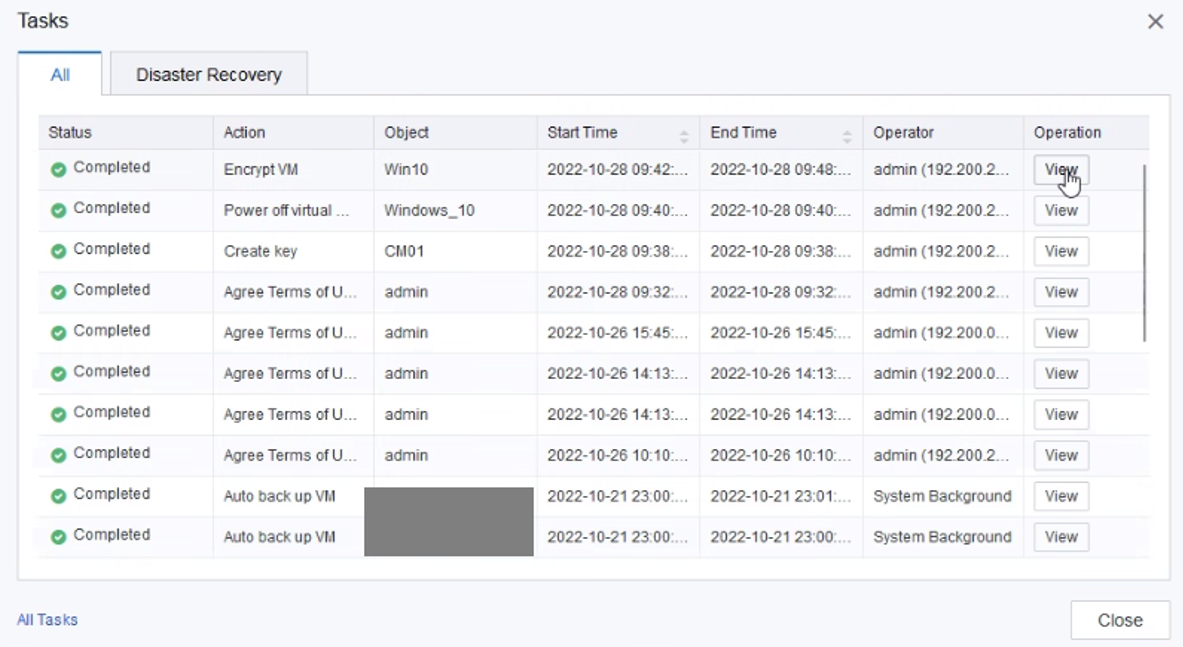Switch to the Disaster Recovery tab

[208, 75]
